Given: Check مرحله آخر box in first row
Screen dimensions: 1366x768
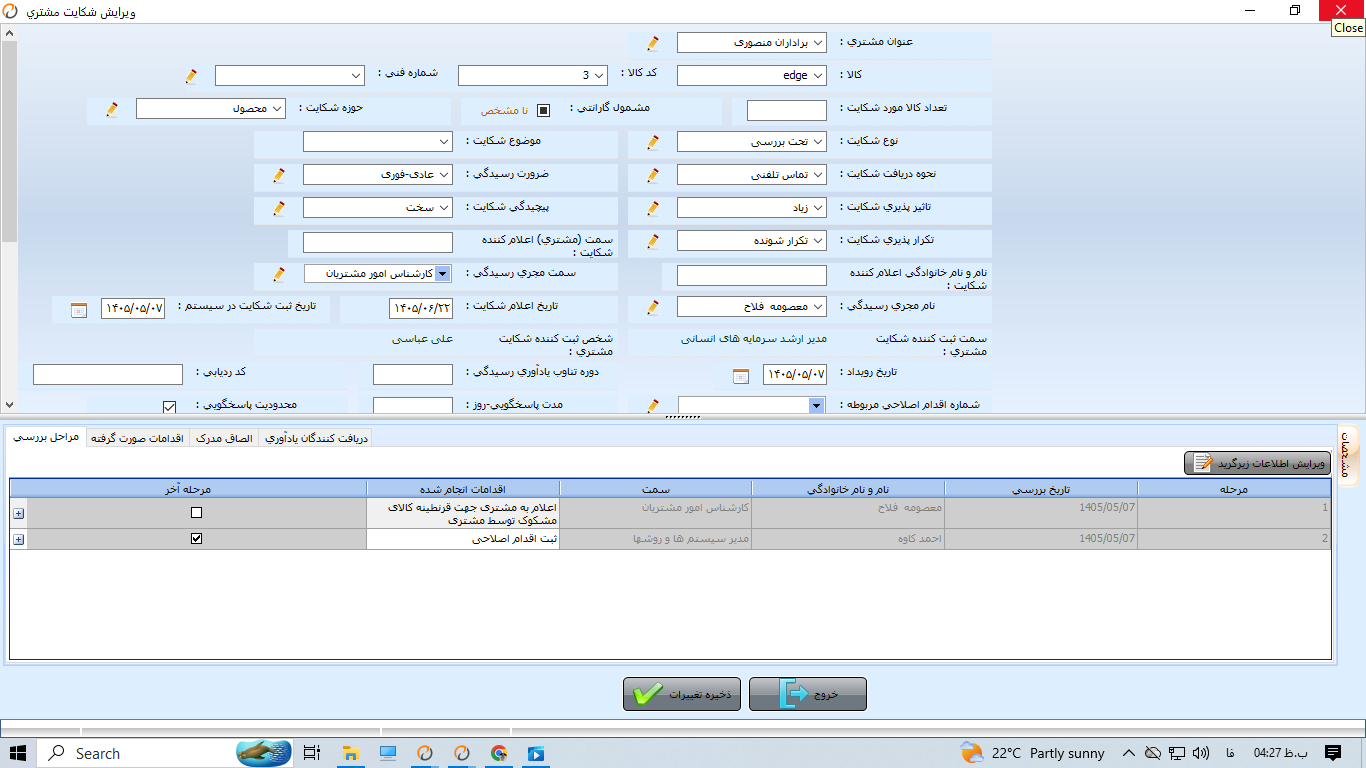Looking at the screenshot, I should tap(196, 512).
